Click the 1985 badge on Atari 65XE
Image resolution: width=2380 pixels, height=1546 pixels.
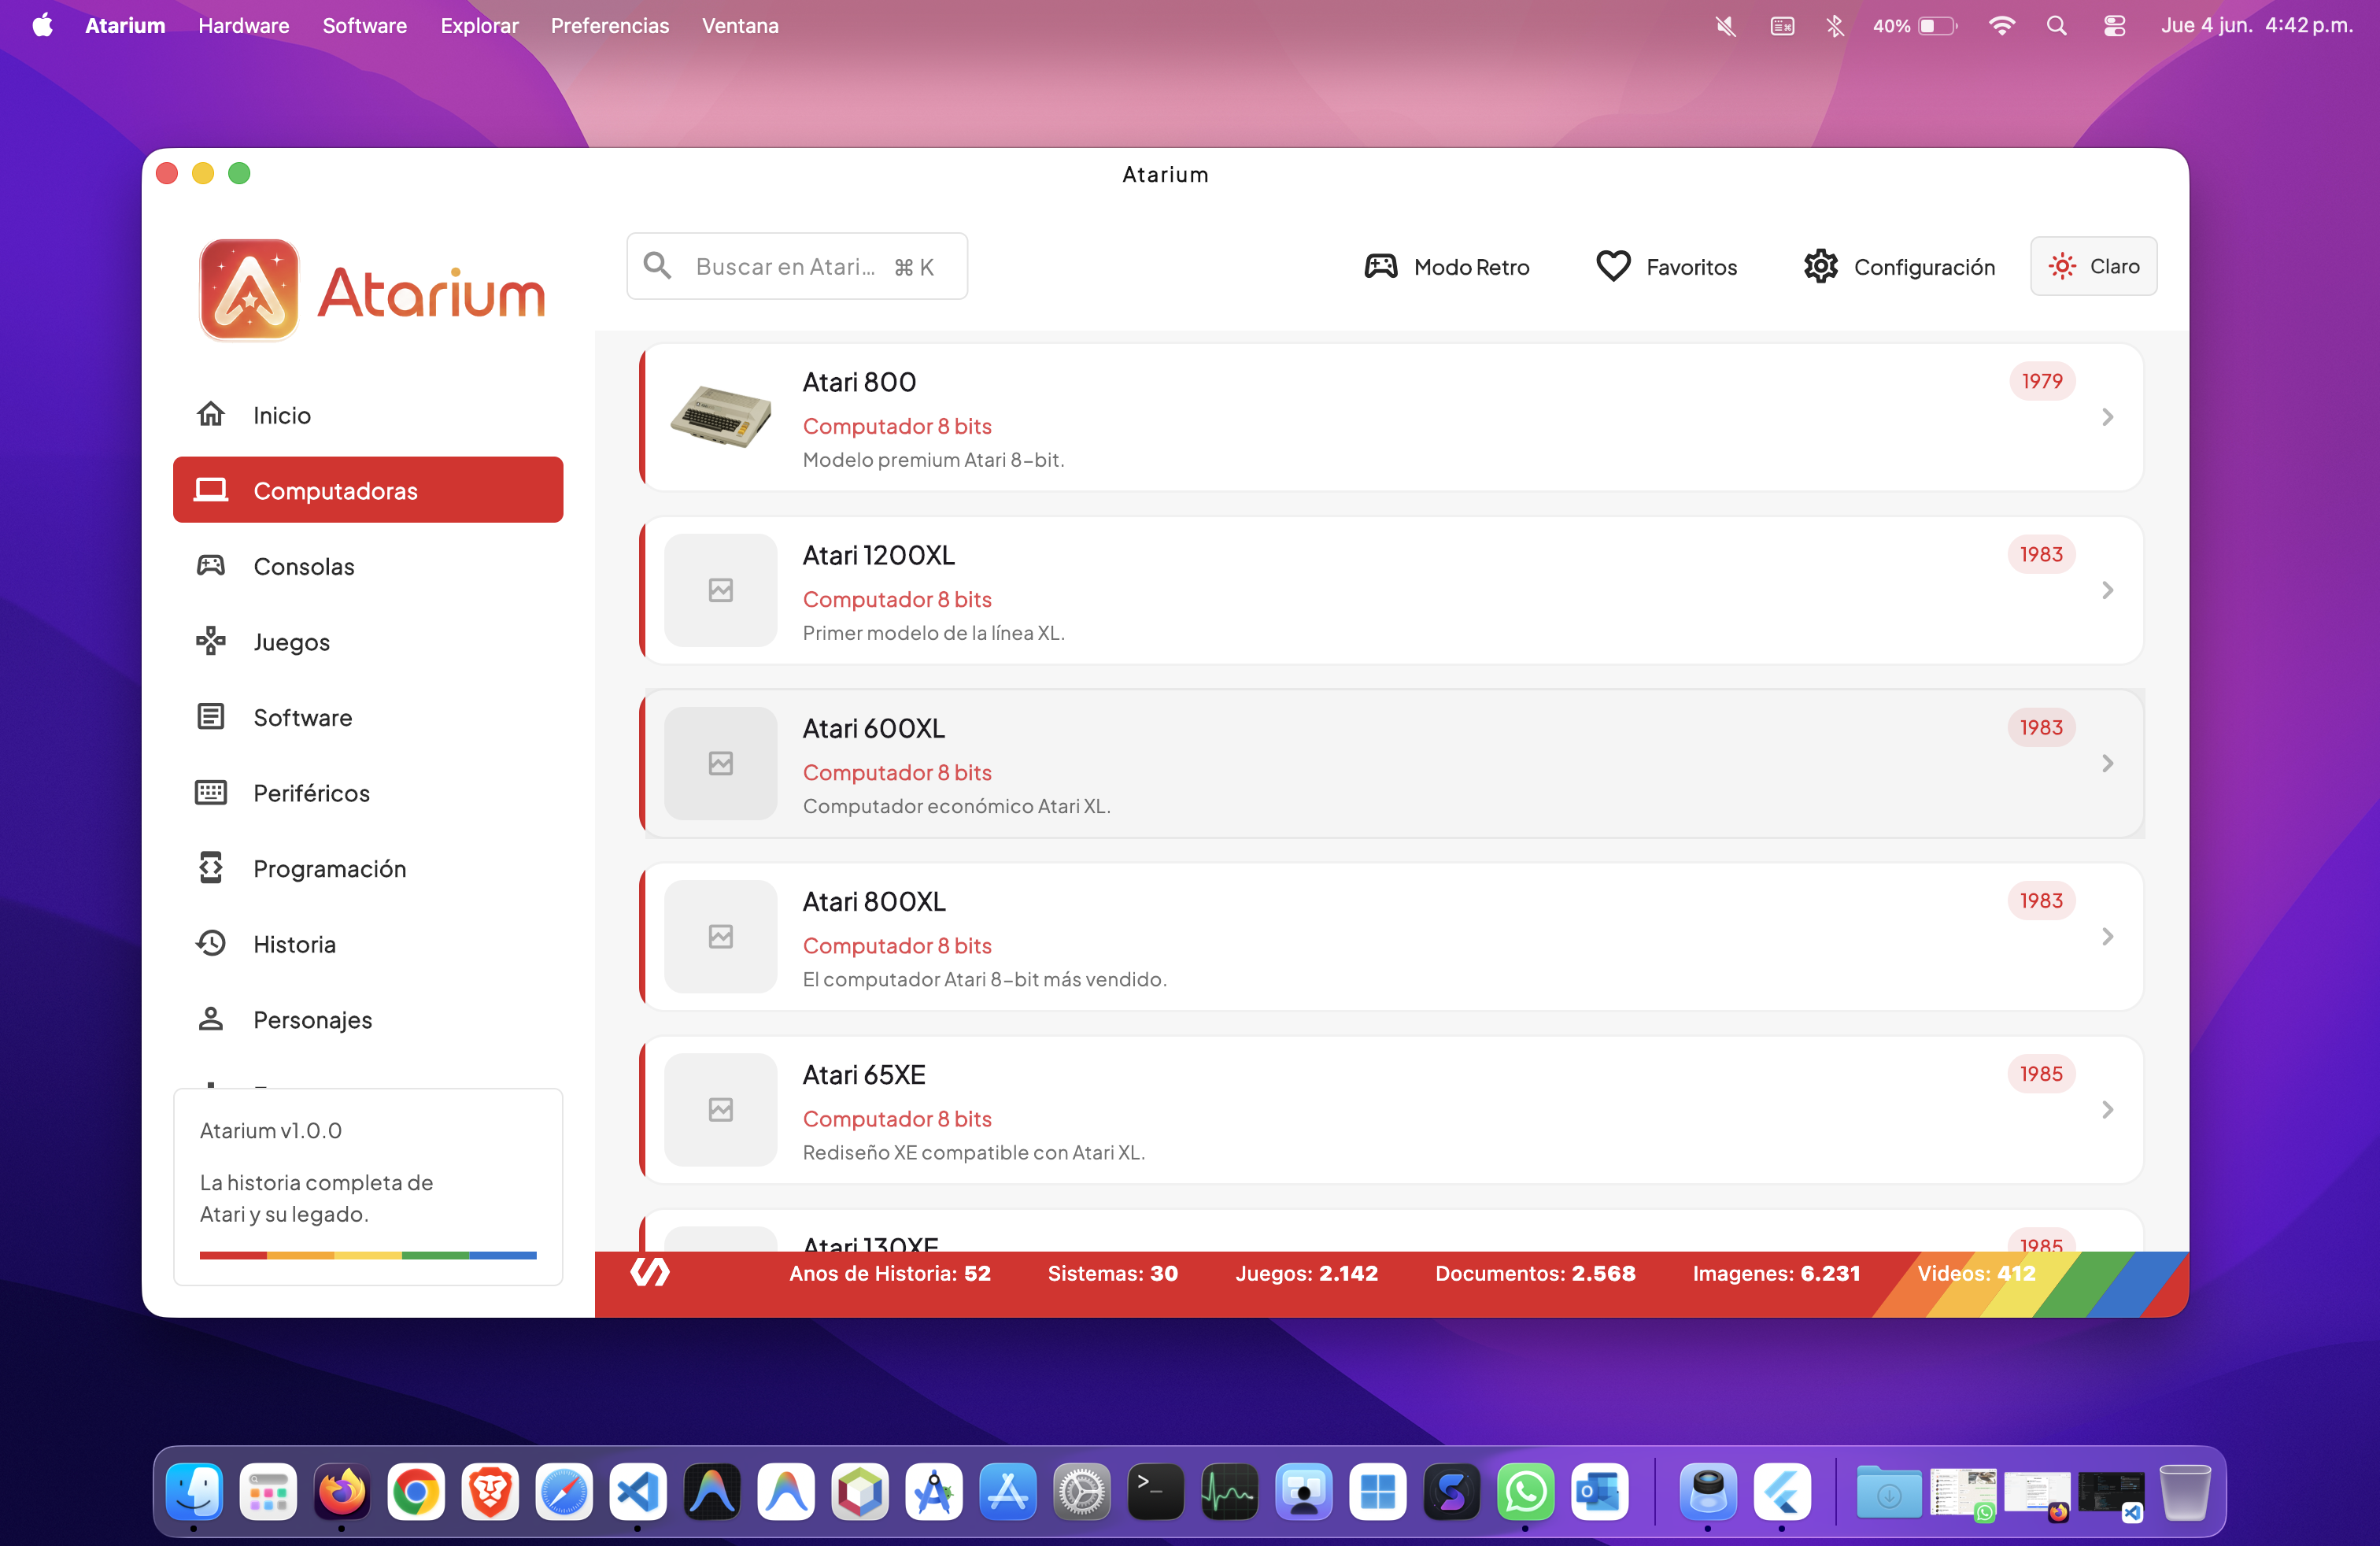[2041, 1073]
